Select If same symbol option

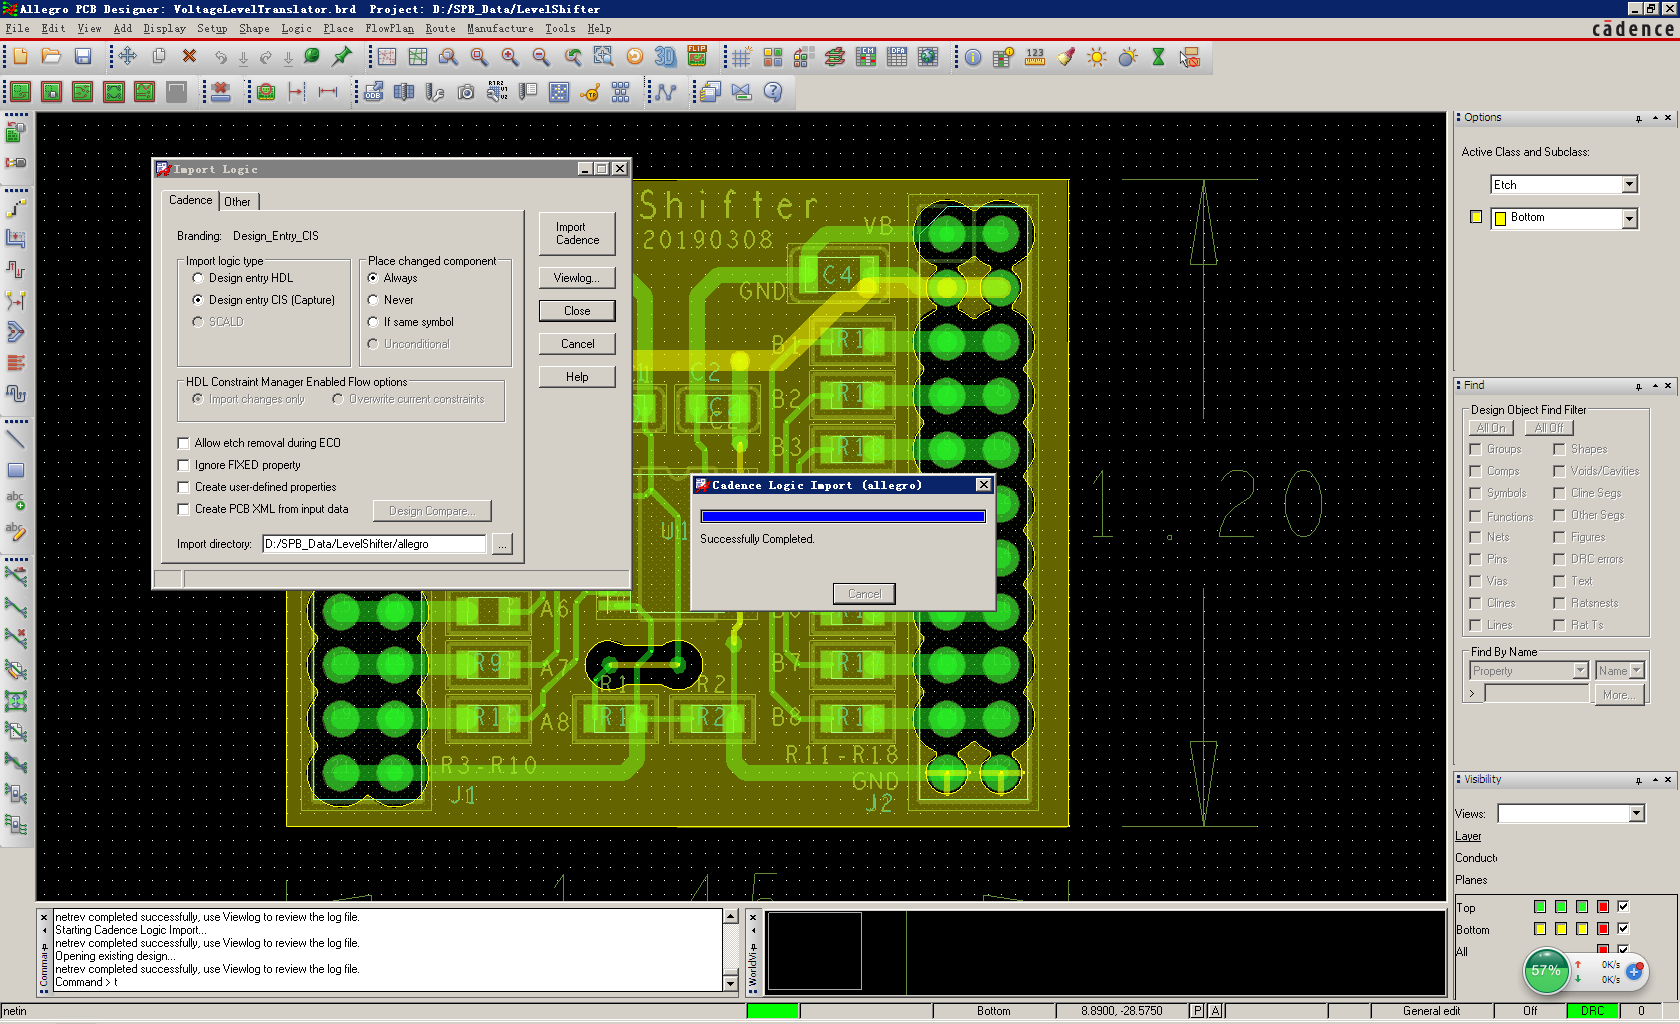[x=373, y=322]
